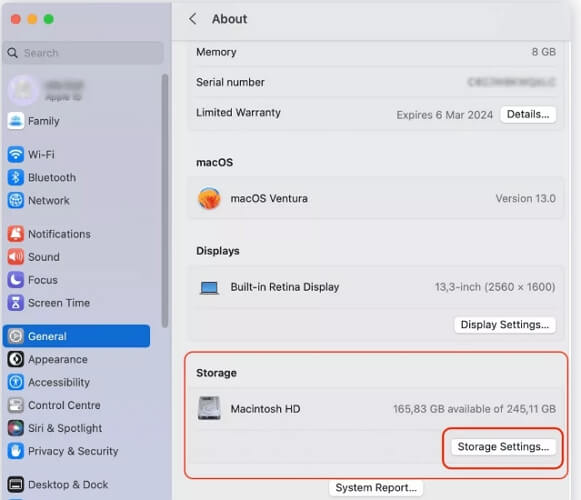
Task: Open the Siri & Spotlight icon
Action: pos(16,428)
